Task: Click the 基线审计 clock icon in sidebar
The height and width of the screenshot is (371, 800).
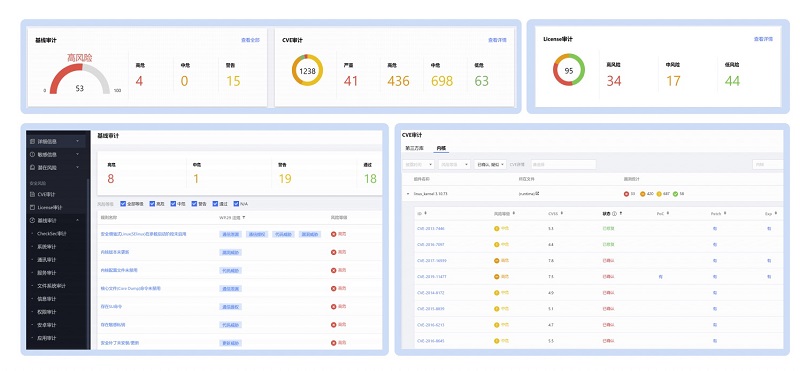Action: pos(33,220)
